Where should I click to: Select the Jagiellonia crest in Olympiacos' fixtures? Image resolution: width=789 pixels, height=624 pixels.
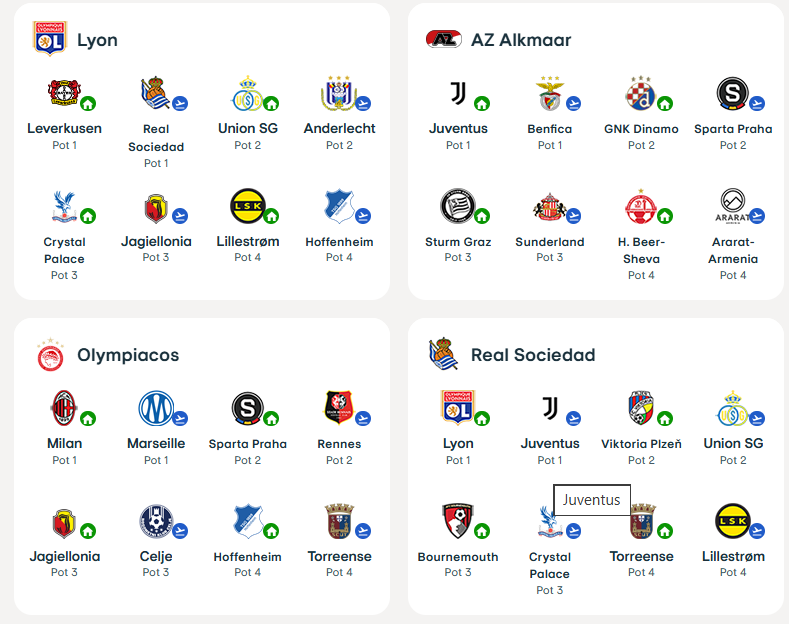(x=64, y=523)
